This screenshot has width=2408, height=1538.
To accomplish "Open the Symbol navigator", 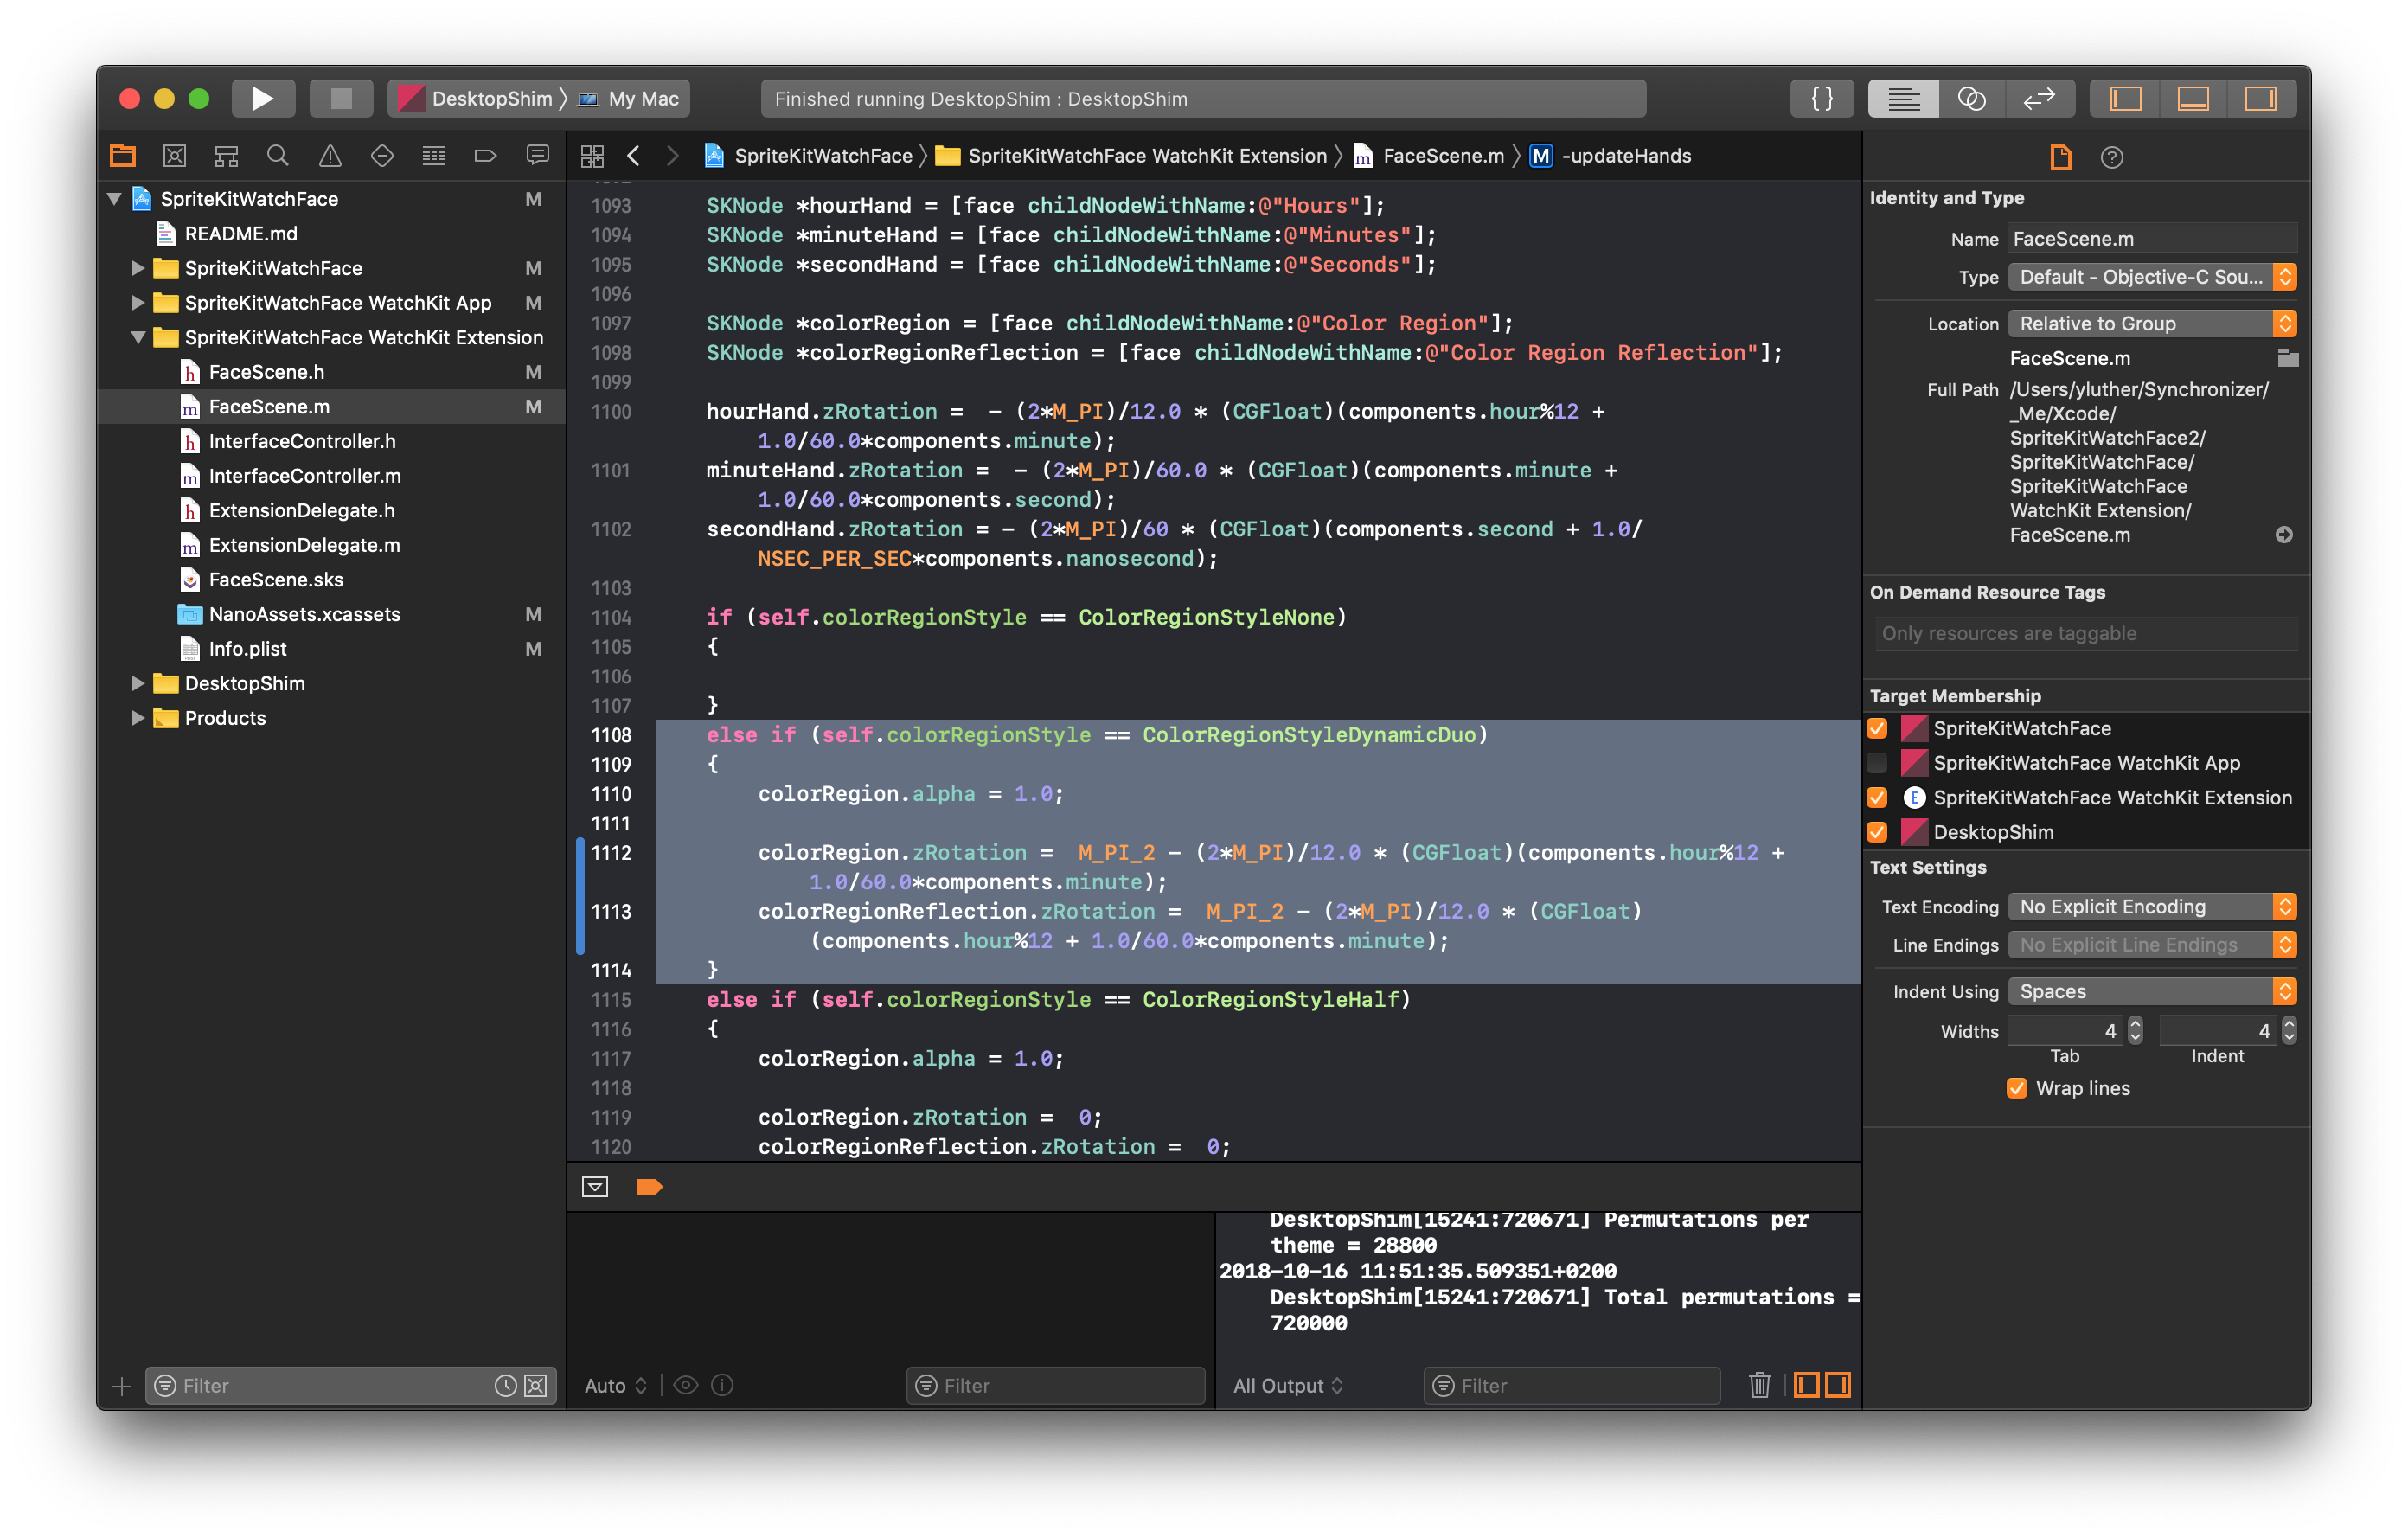I will (227, 155).
